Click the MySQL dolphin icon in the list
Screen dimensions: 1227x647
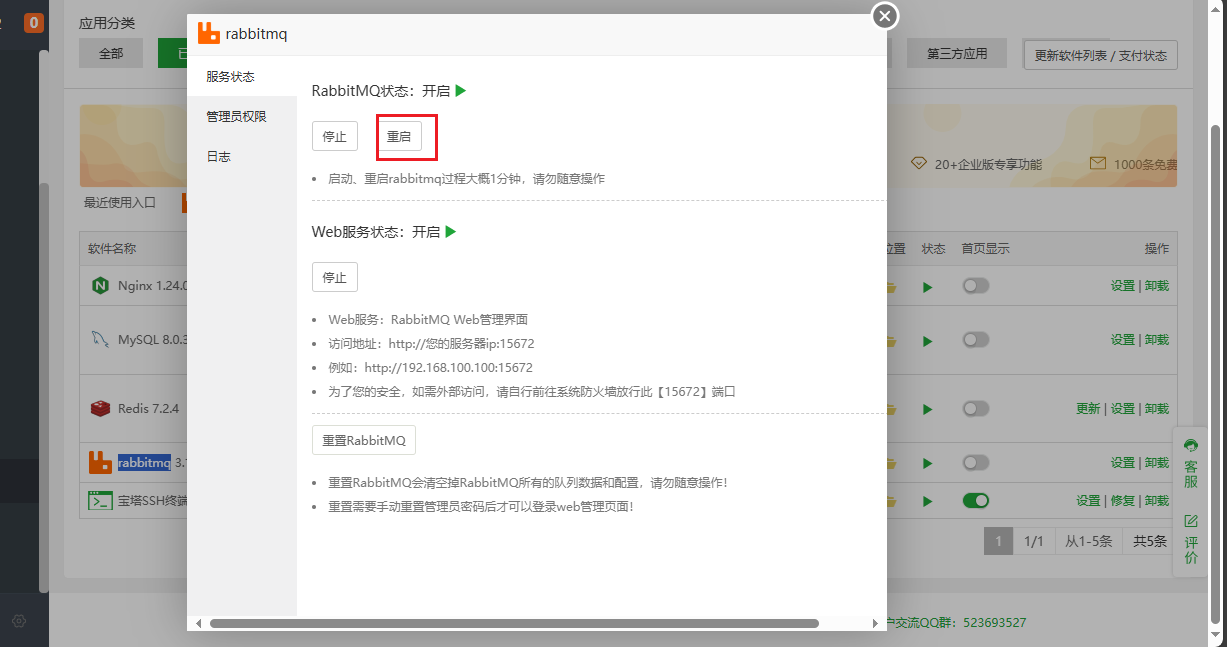point(99,340)
